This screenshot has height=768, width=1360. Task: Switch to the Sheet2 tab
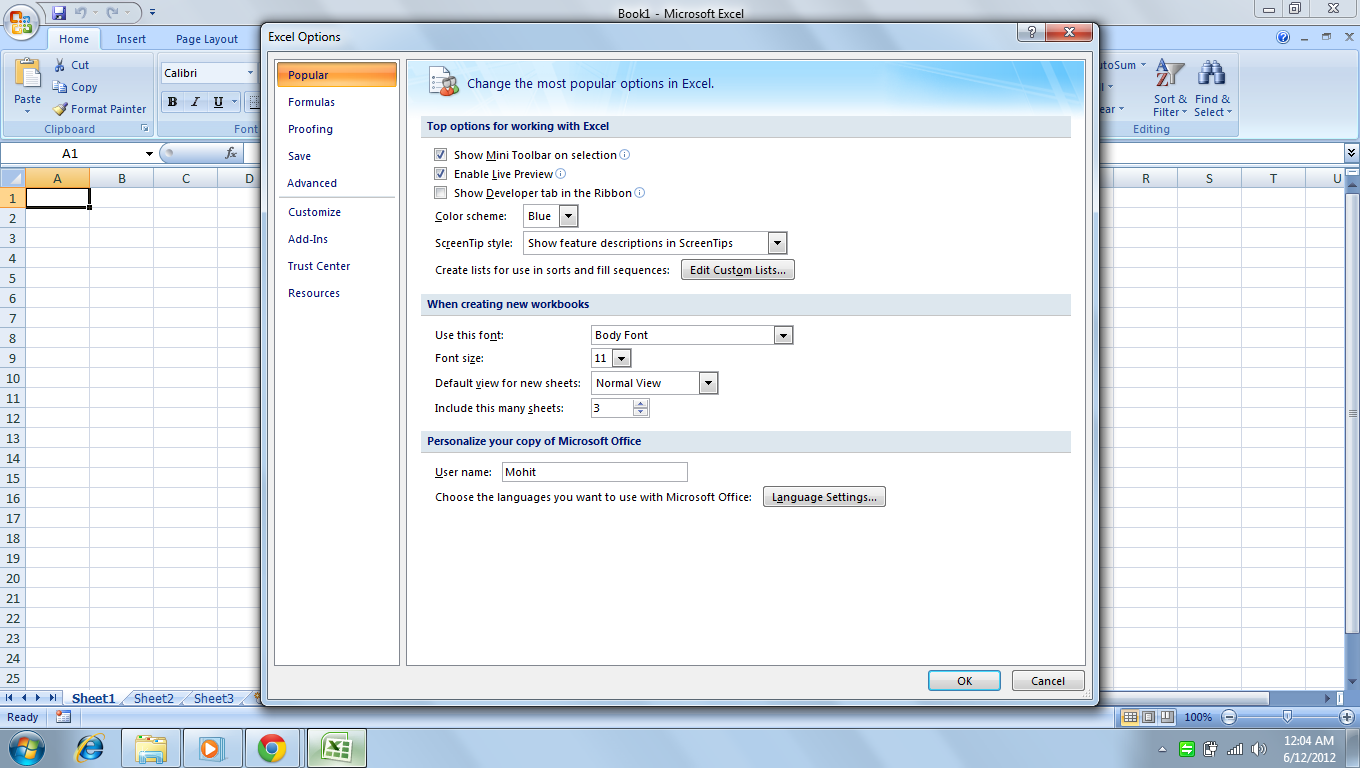[152, 698]
